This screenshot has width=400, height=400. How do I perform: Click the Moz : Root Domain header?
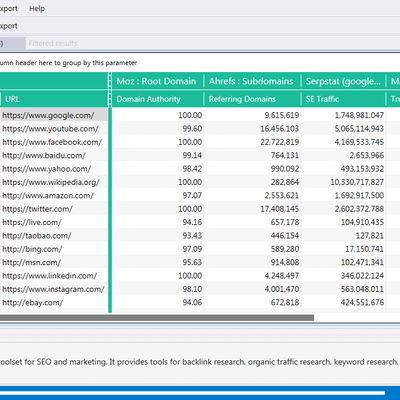[156, 81]
